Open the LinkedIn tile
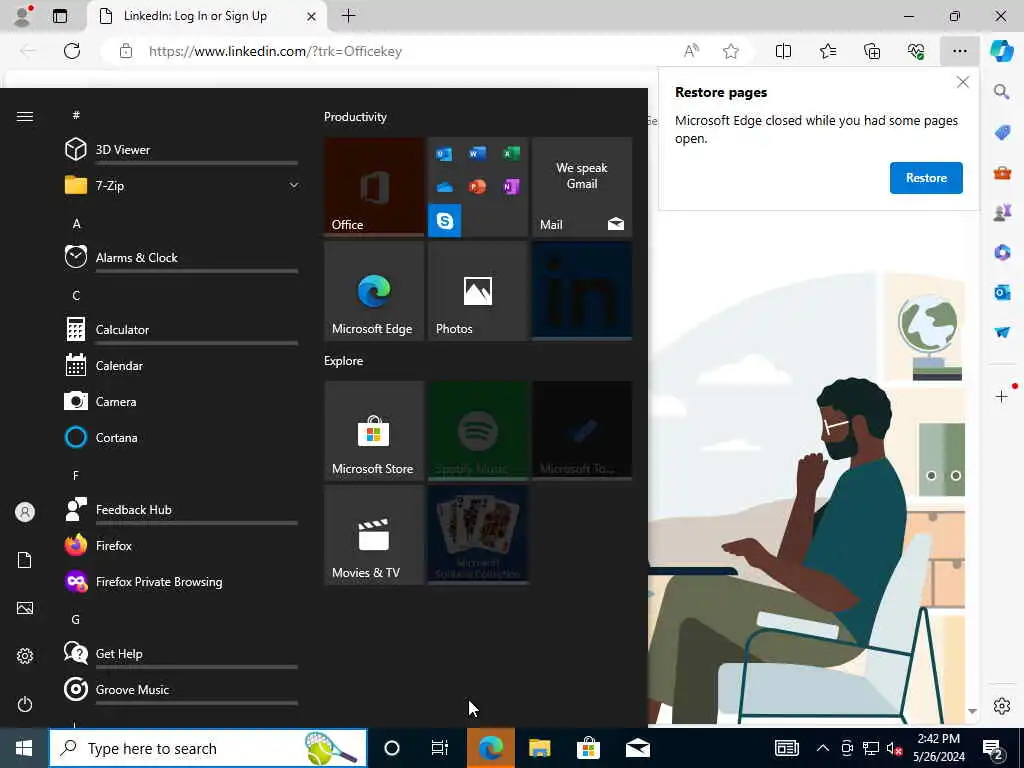The width and height of the screenshot is (1024, 768). [x=582, y=291]
